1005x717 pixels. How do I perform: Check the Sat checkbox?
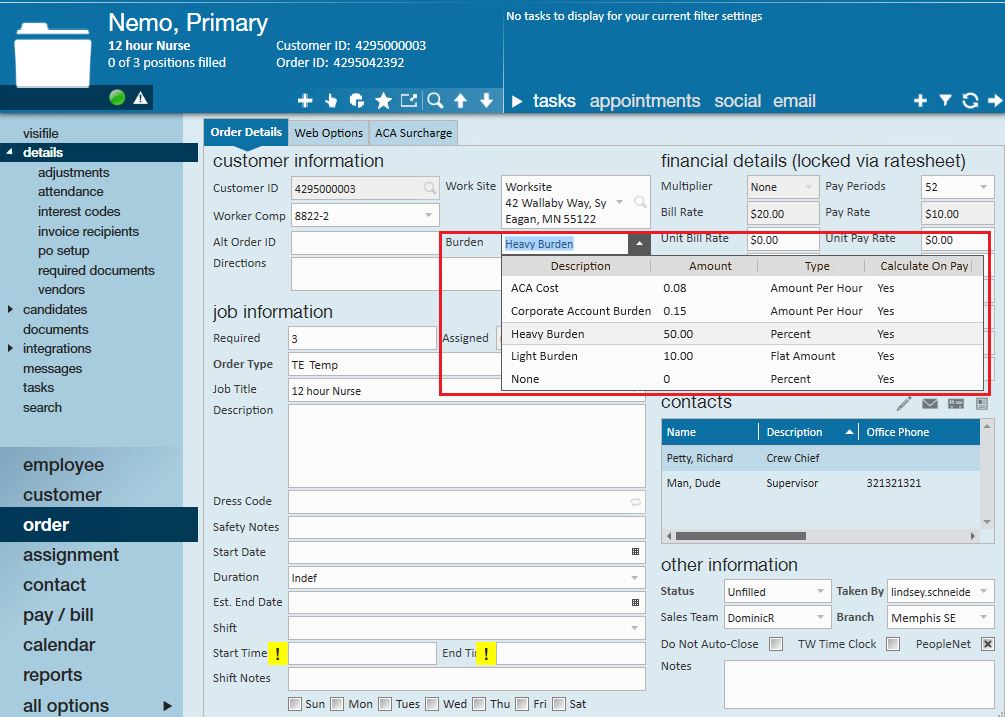[x=559, y=704]
